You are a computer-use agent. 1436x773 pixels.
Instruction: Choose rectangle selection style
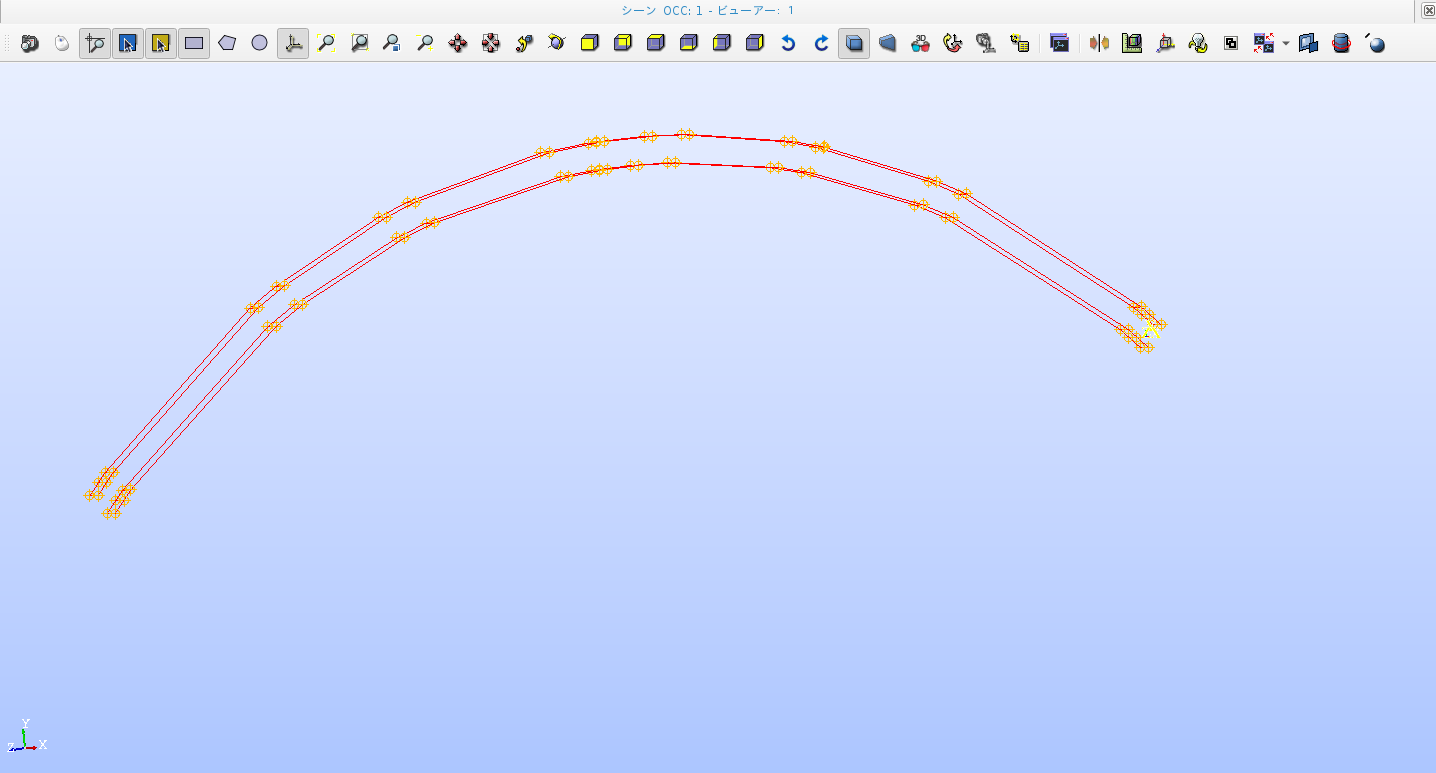point(194,43)
